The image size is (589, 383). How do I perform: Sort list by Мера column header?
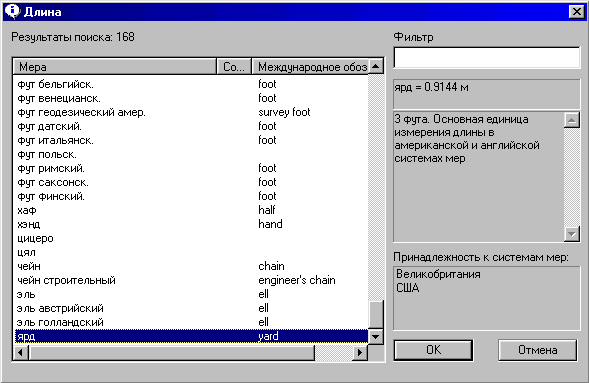click(x=115, y=67)
